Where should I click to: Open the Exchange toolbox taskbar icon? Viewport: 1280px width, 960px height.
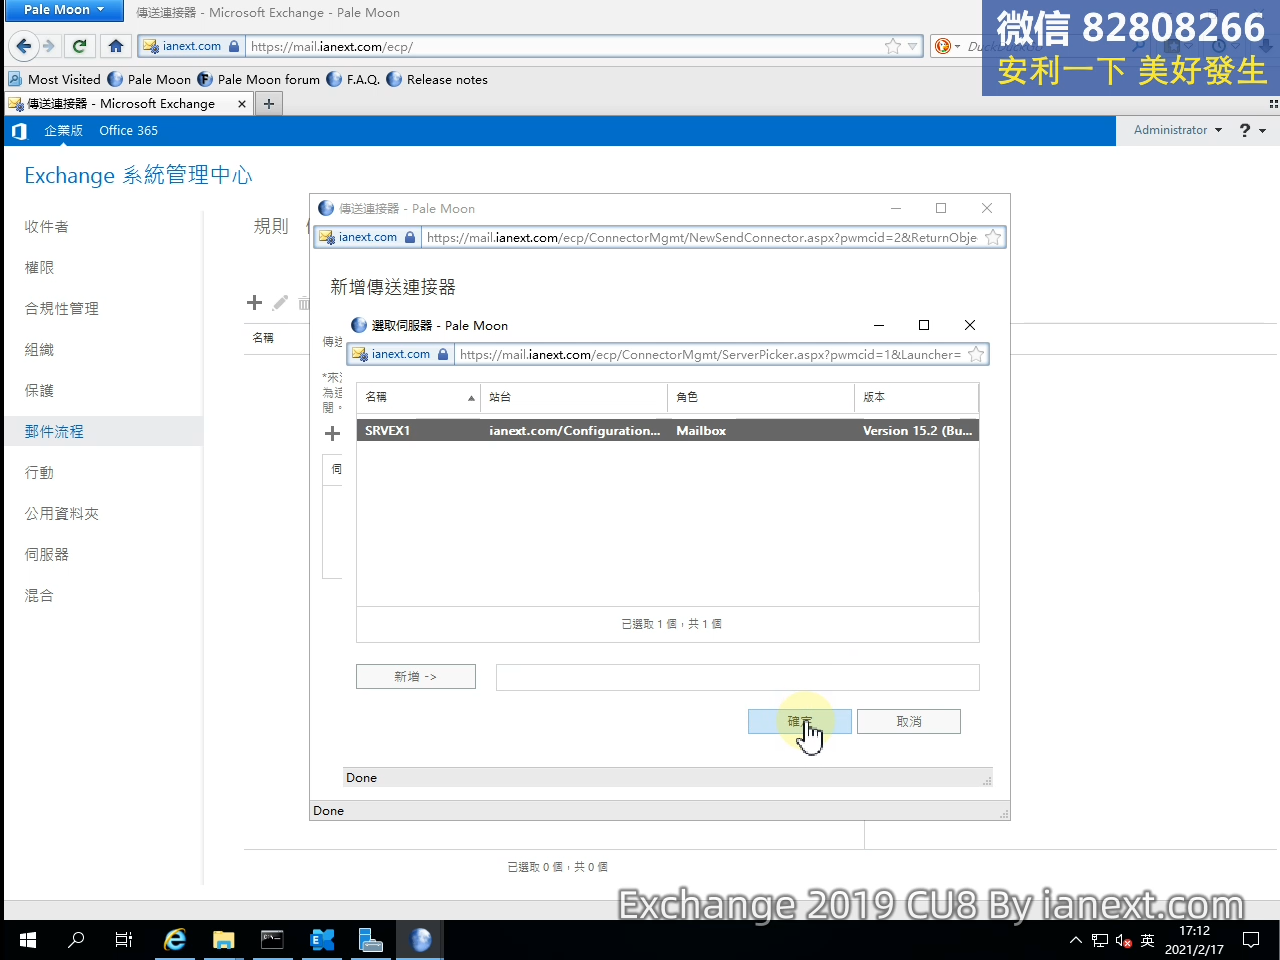[x=322, y=940]
